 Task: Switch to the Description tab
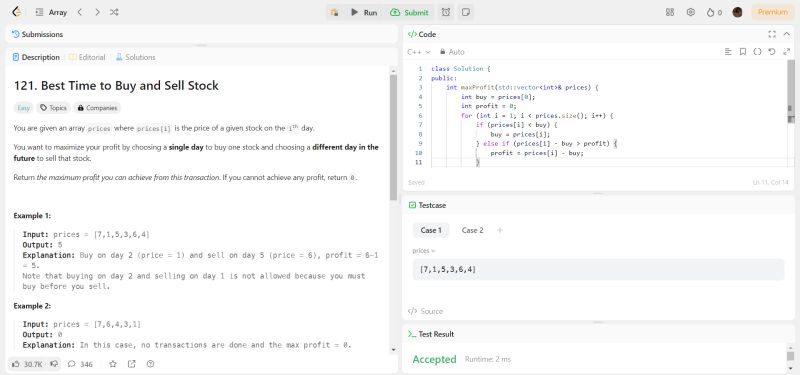coord(36,57)
